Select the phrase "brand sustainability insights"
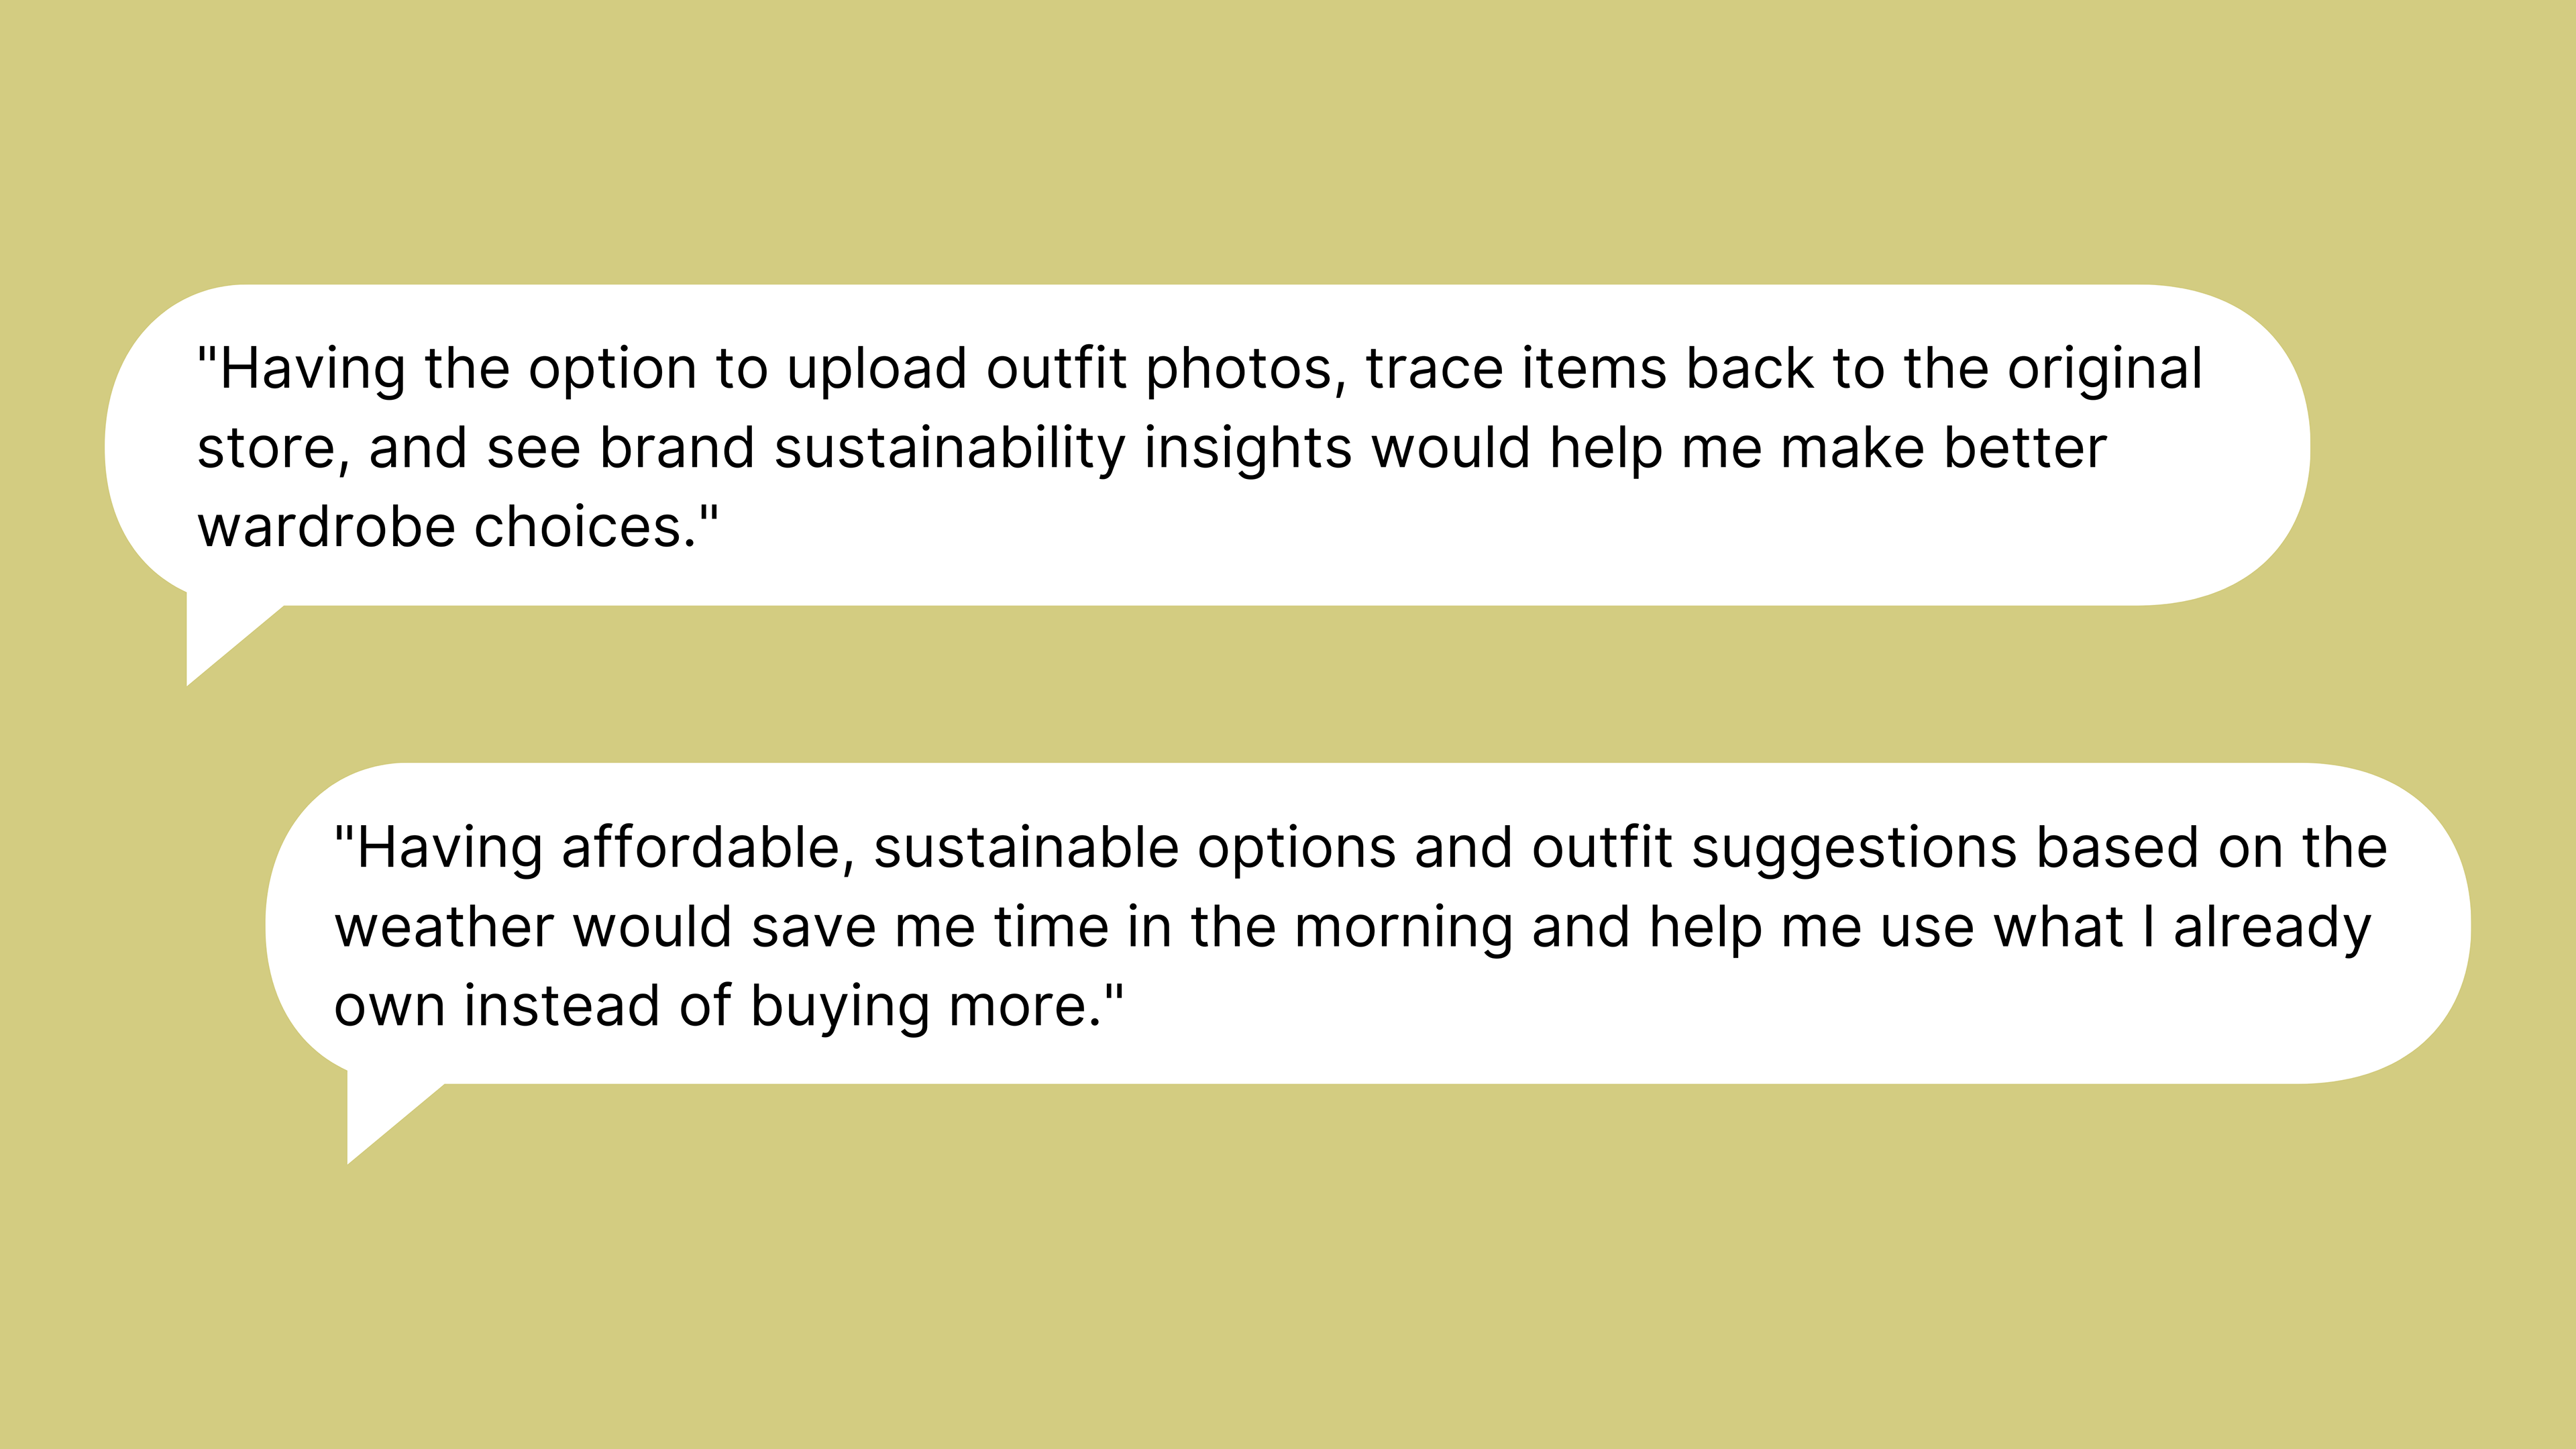 (x=861, y=449)
